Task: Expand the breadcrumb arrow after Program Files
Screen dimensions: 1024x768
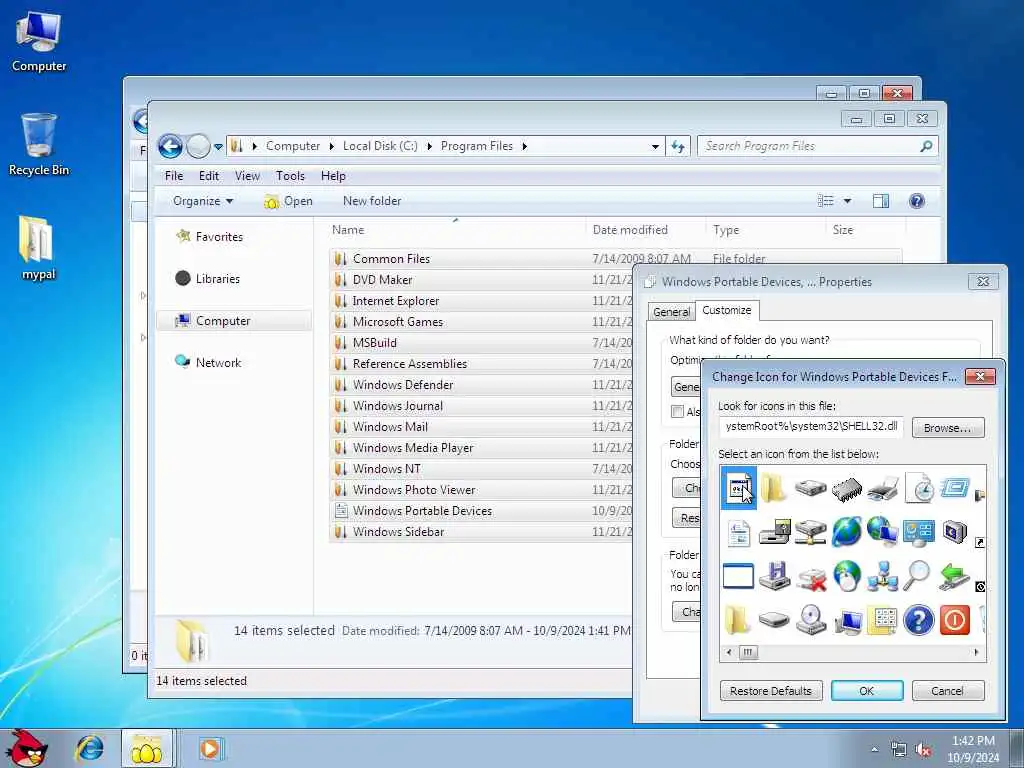Action: 524,146
